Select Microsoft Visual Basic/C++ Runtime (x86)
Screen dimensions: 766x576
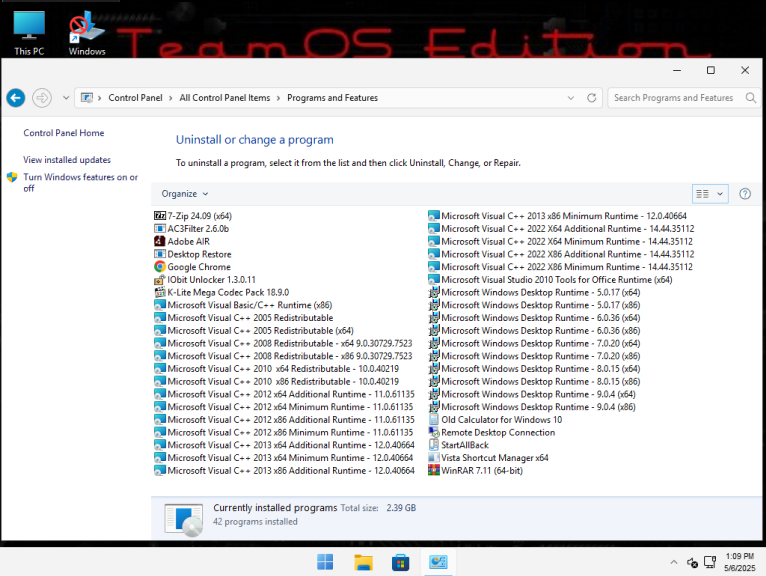[243, 305]
